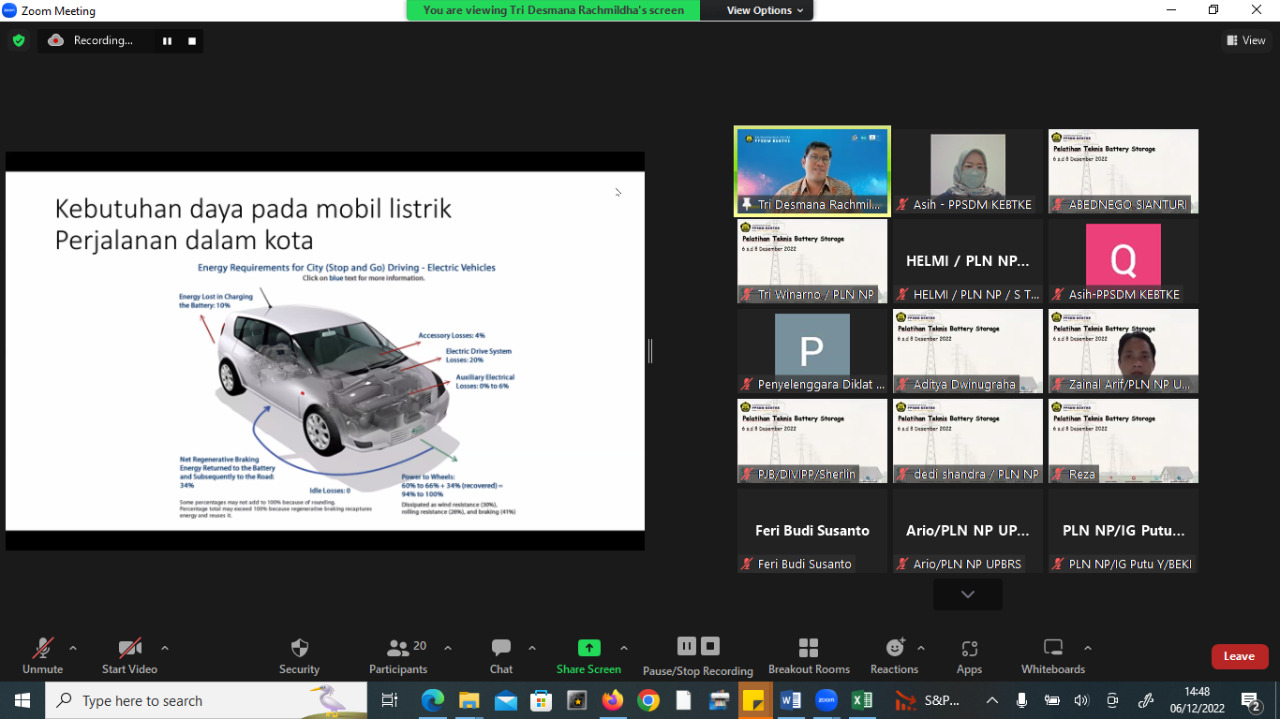Select Tri Winarno / PLN NP tile
1280x719 pixels.
click(x=812, y=261)
